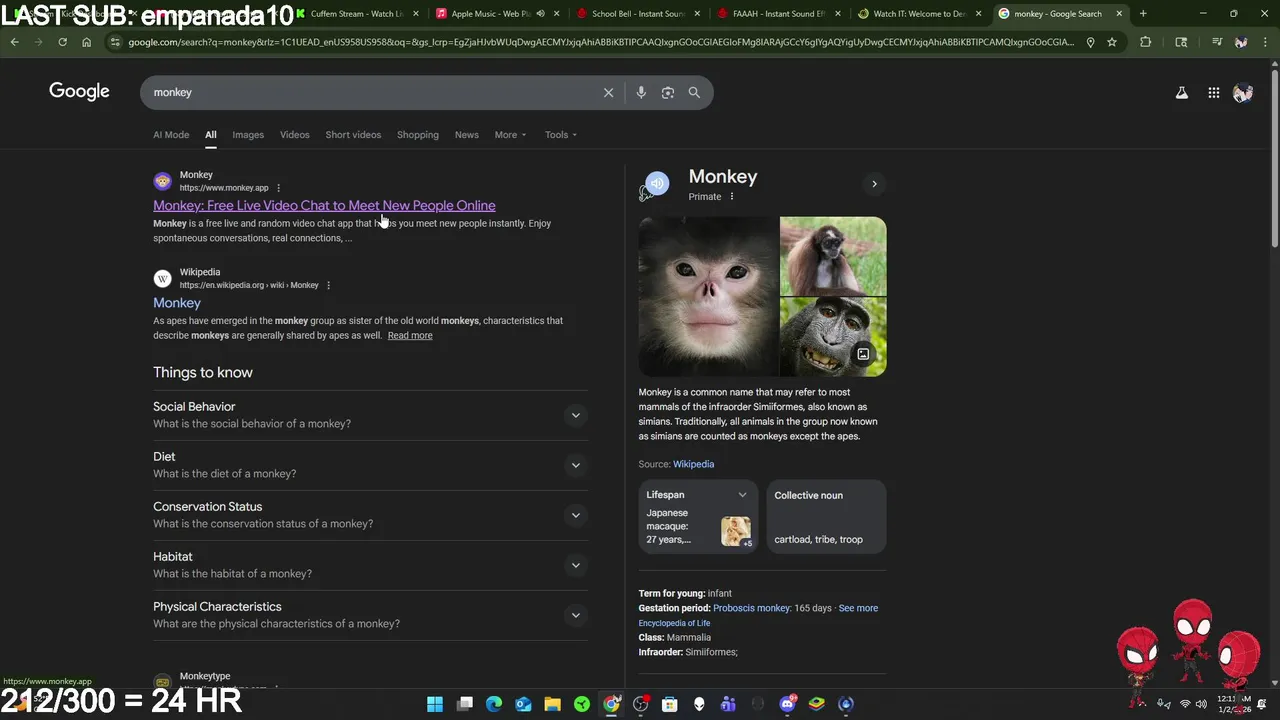Viewport: 1280px width, 720px height.
Task: Open more options for Wikipedia result
Action: [x=328, y=285]
